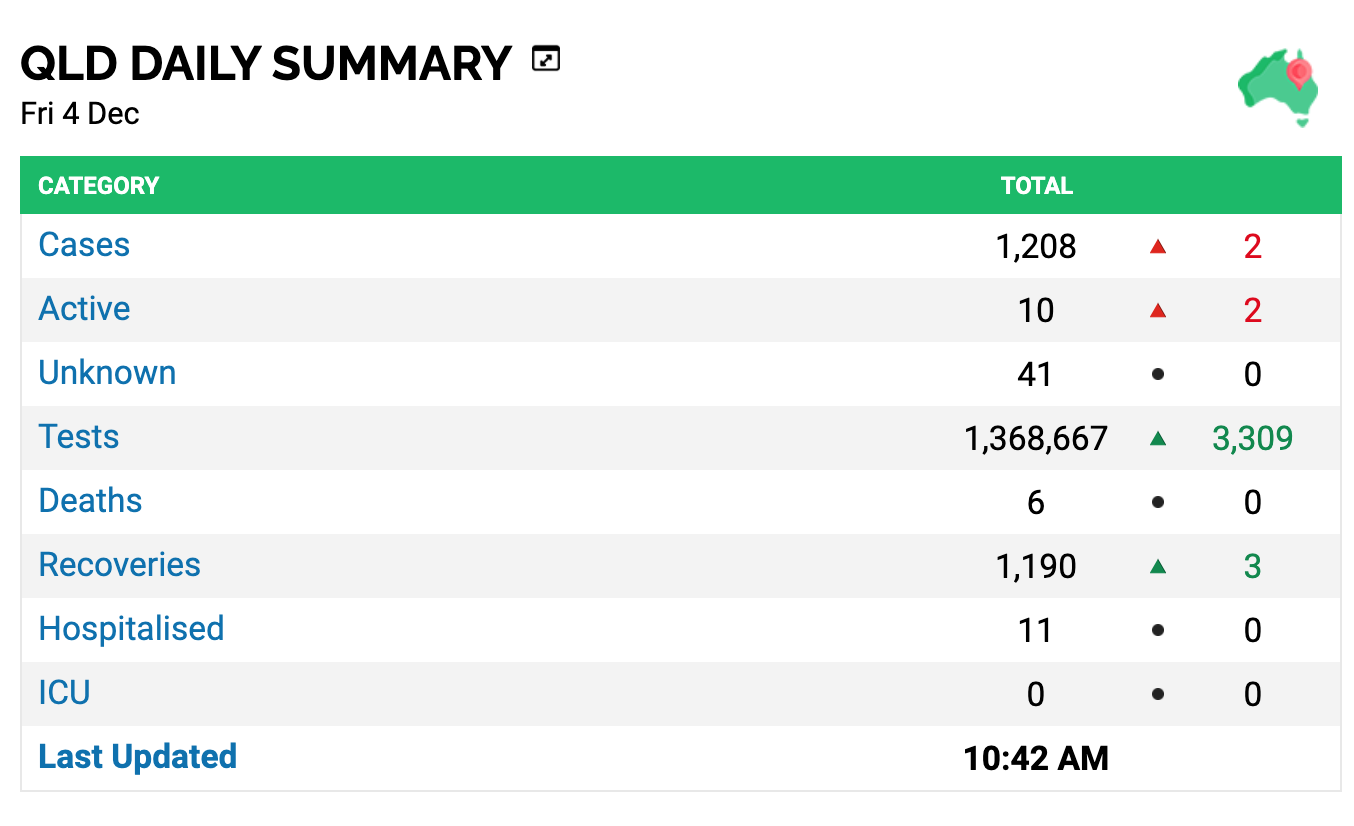The height and width of the screenshot is (826, 1354).
Task: Open the Active category link
Action: coord(84,309)
